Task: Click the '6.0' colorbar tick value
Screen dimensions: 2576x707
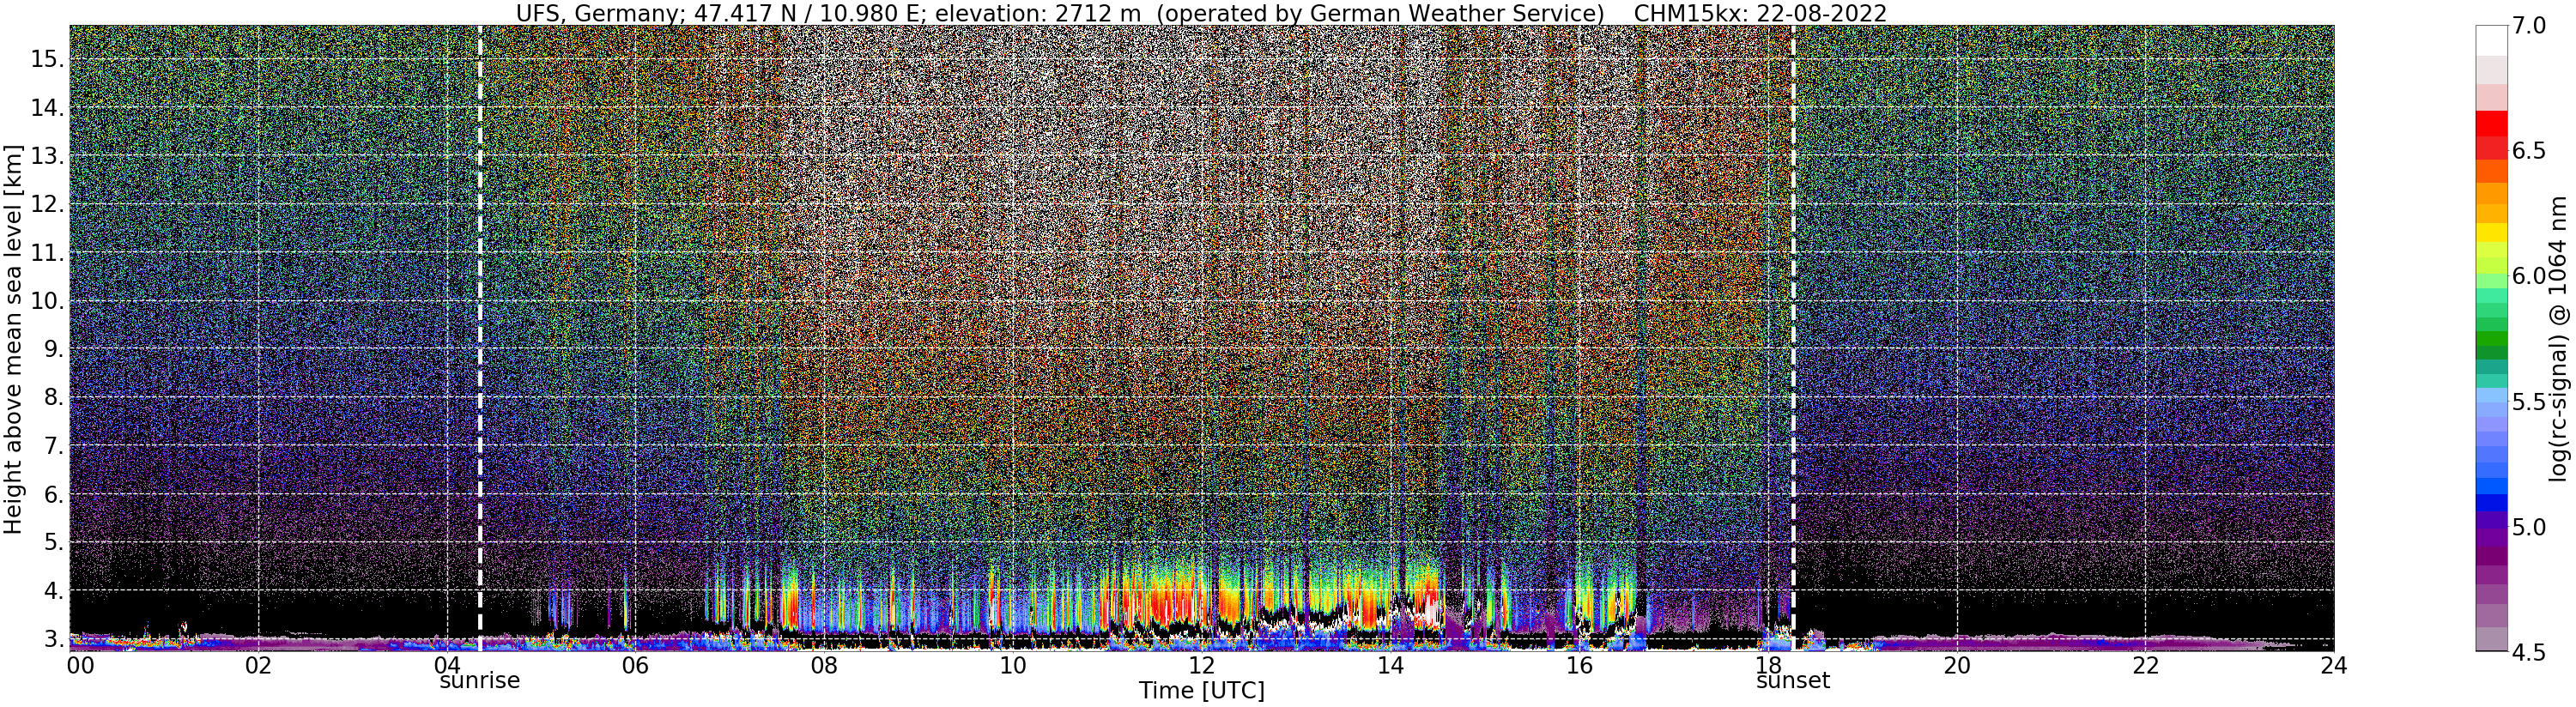Action: pyautogui.click(x=2528, y=276)
